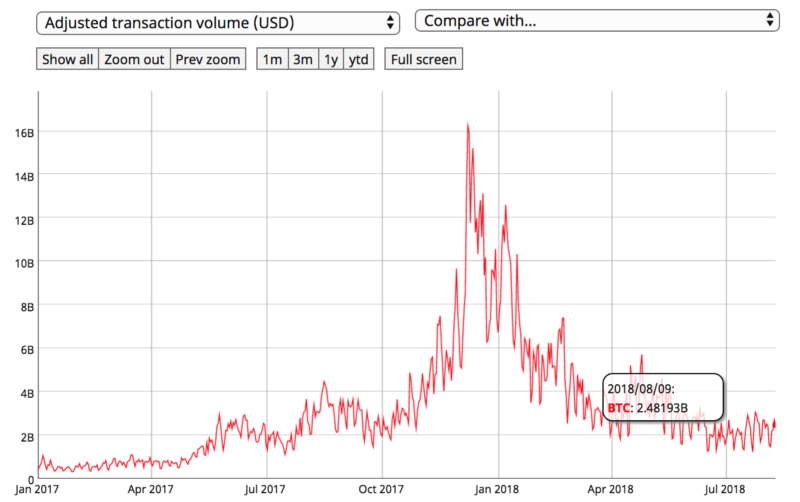Open the chart in Full screen
Viewport: 800px width, 502px height.
tap(423, 59)
